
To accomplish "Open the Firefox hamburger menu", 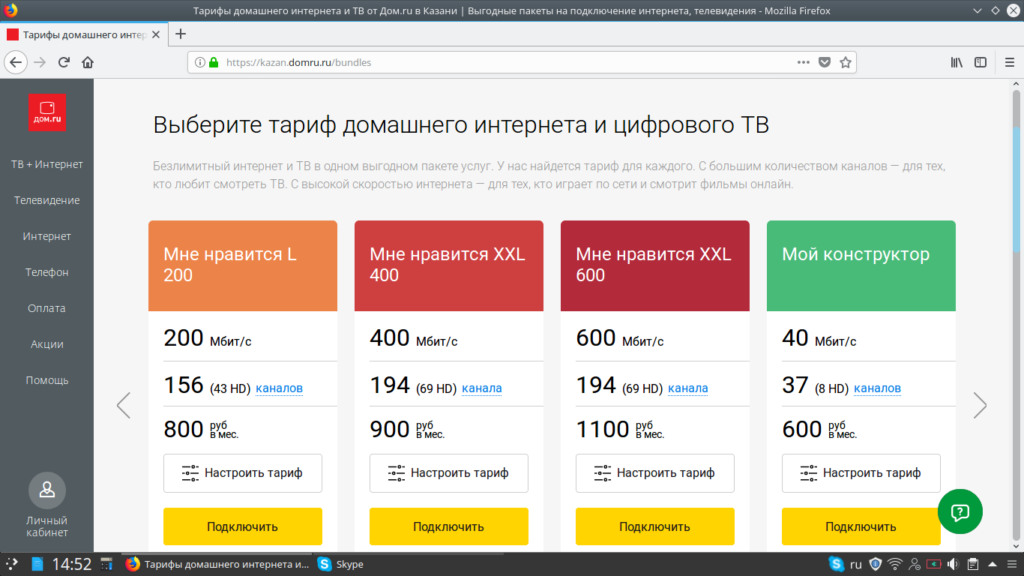I will pyautogui.click(x=1010, y=63).
